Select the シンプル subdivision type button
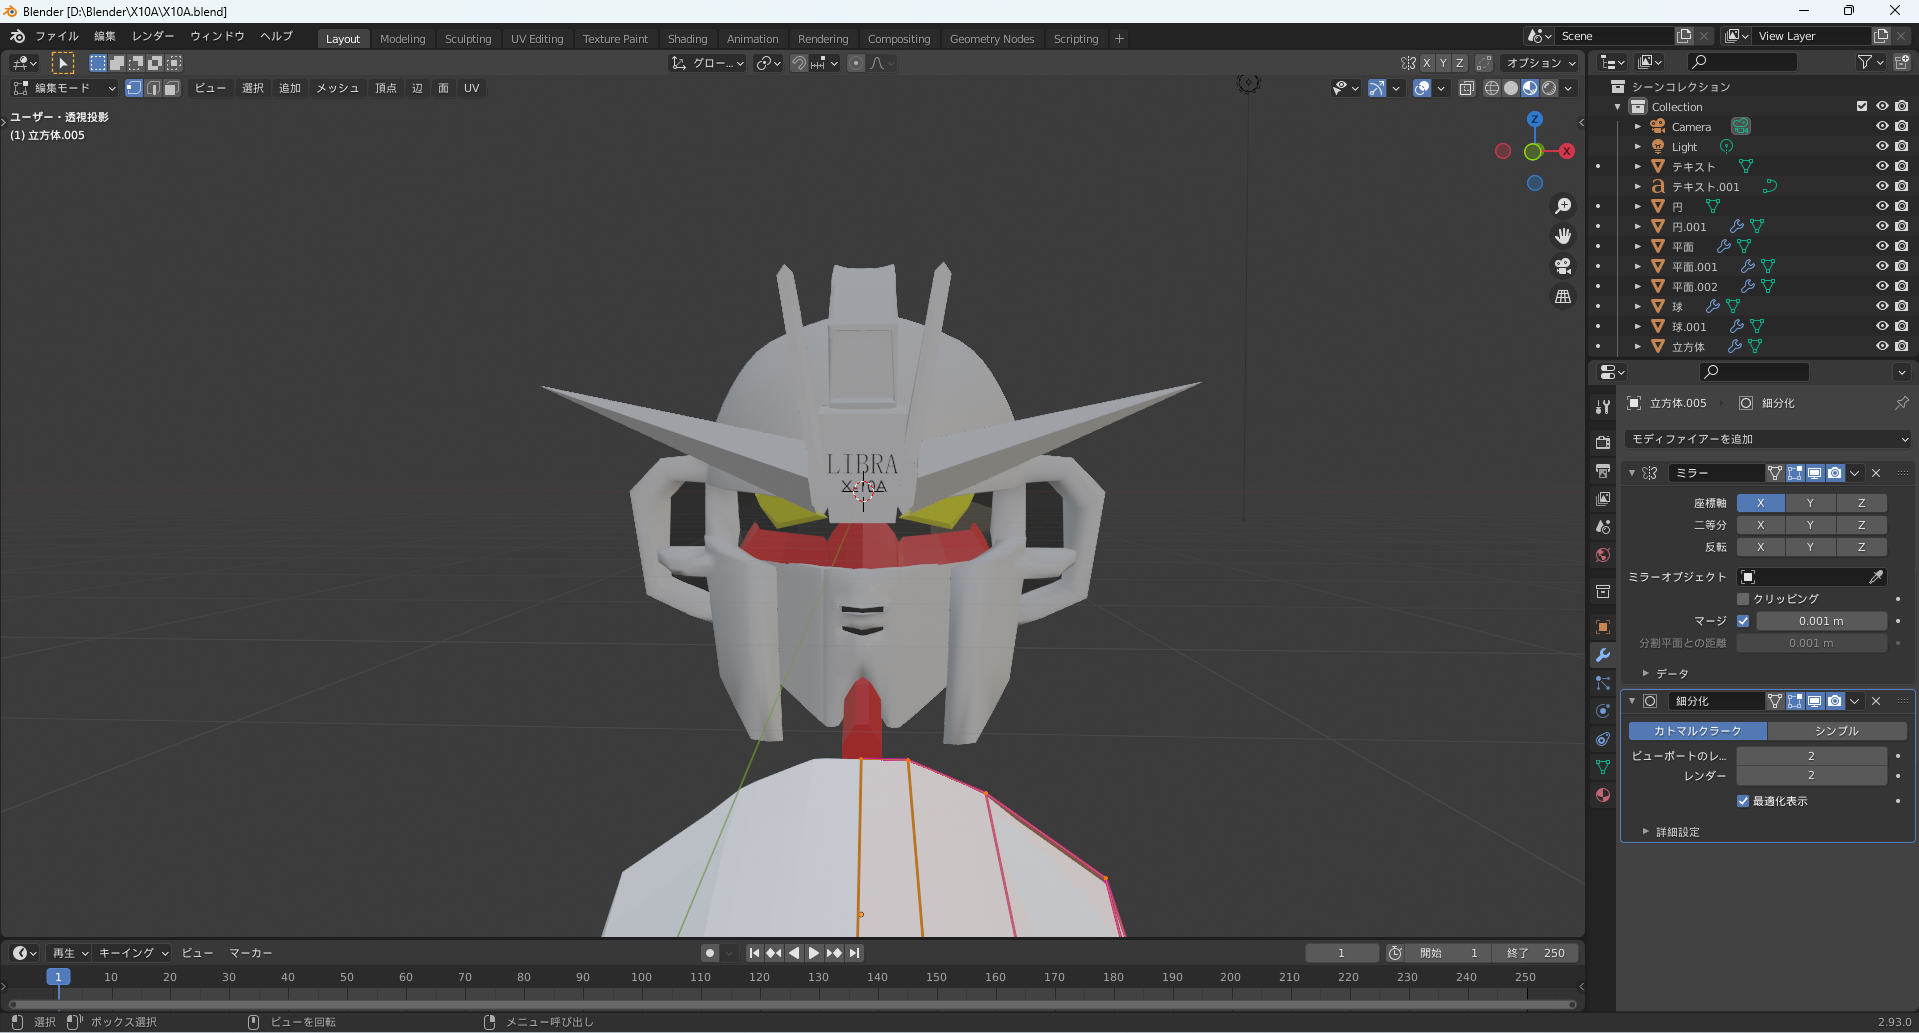Screen dimensions: 1919x1033 point(1836,731)
